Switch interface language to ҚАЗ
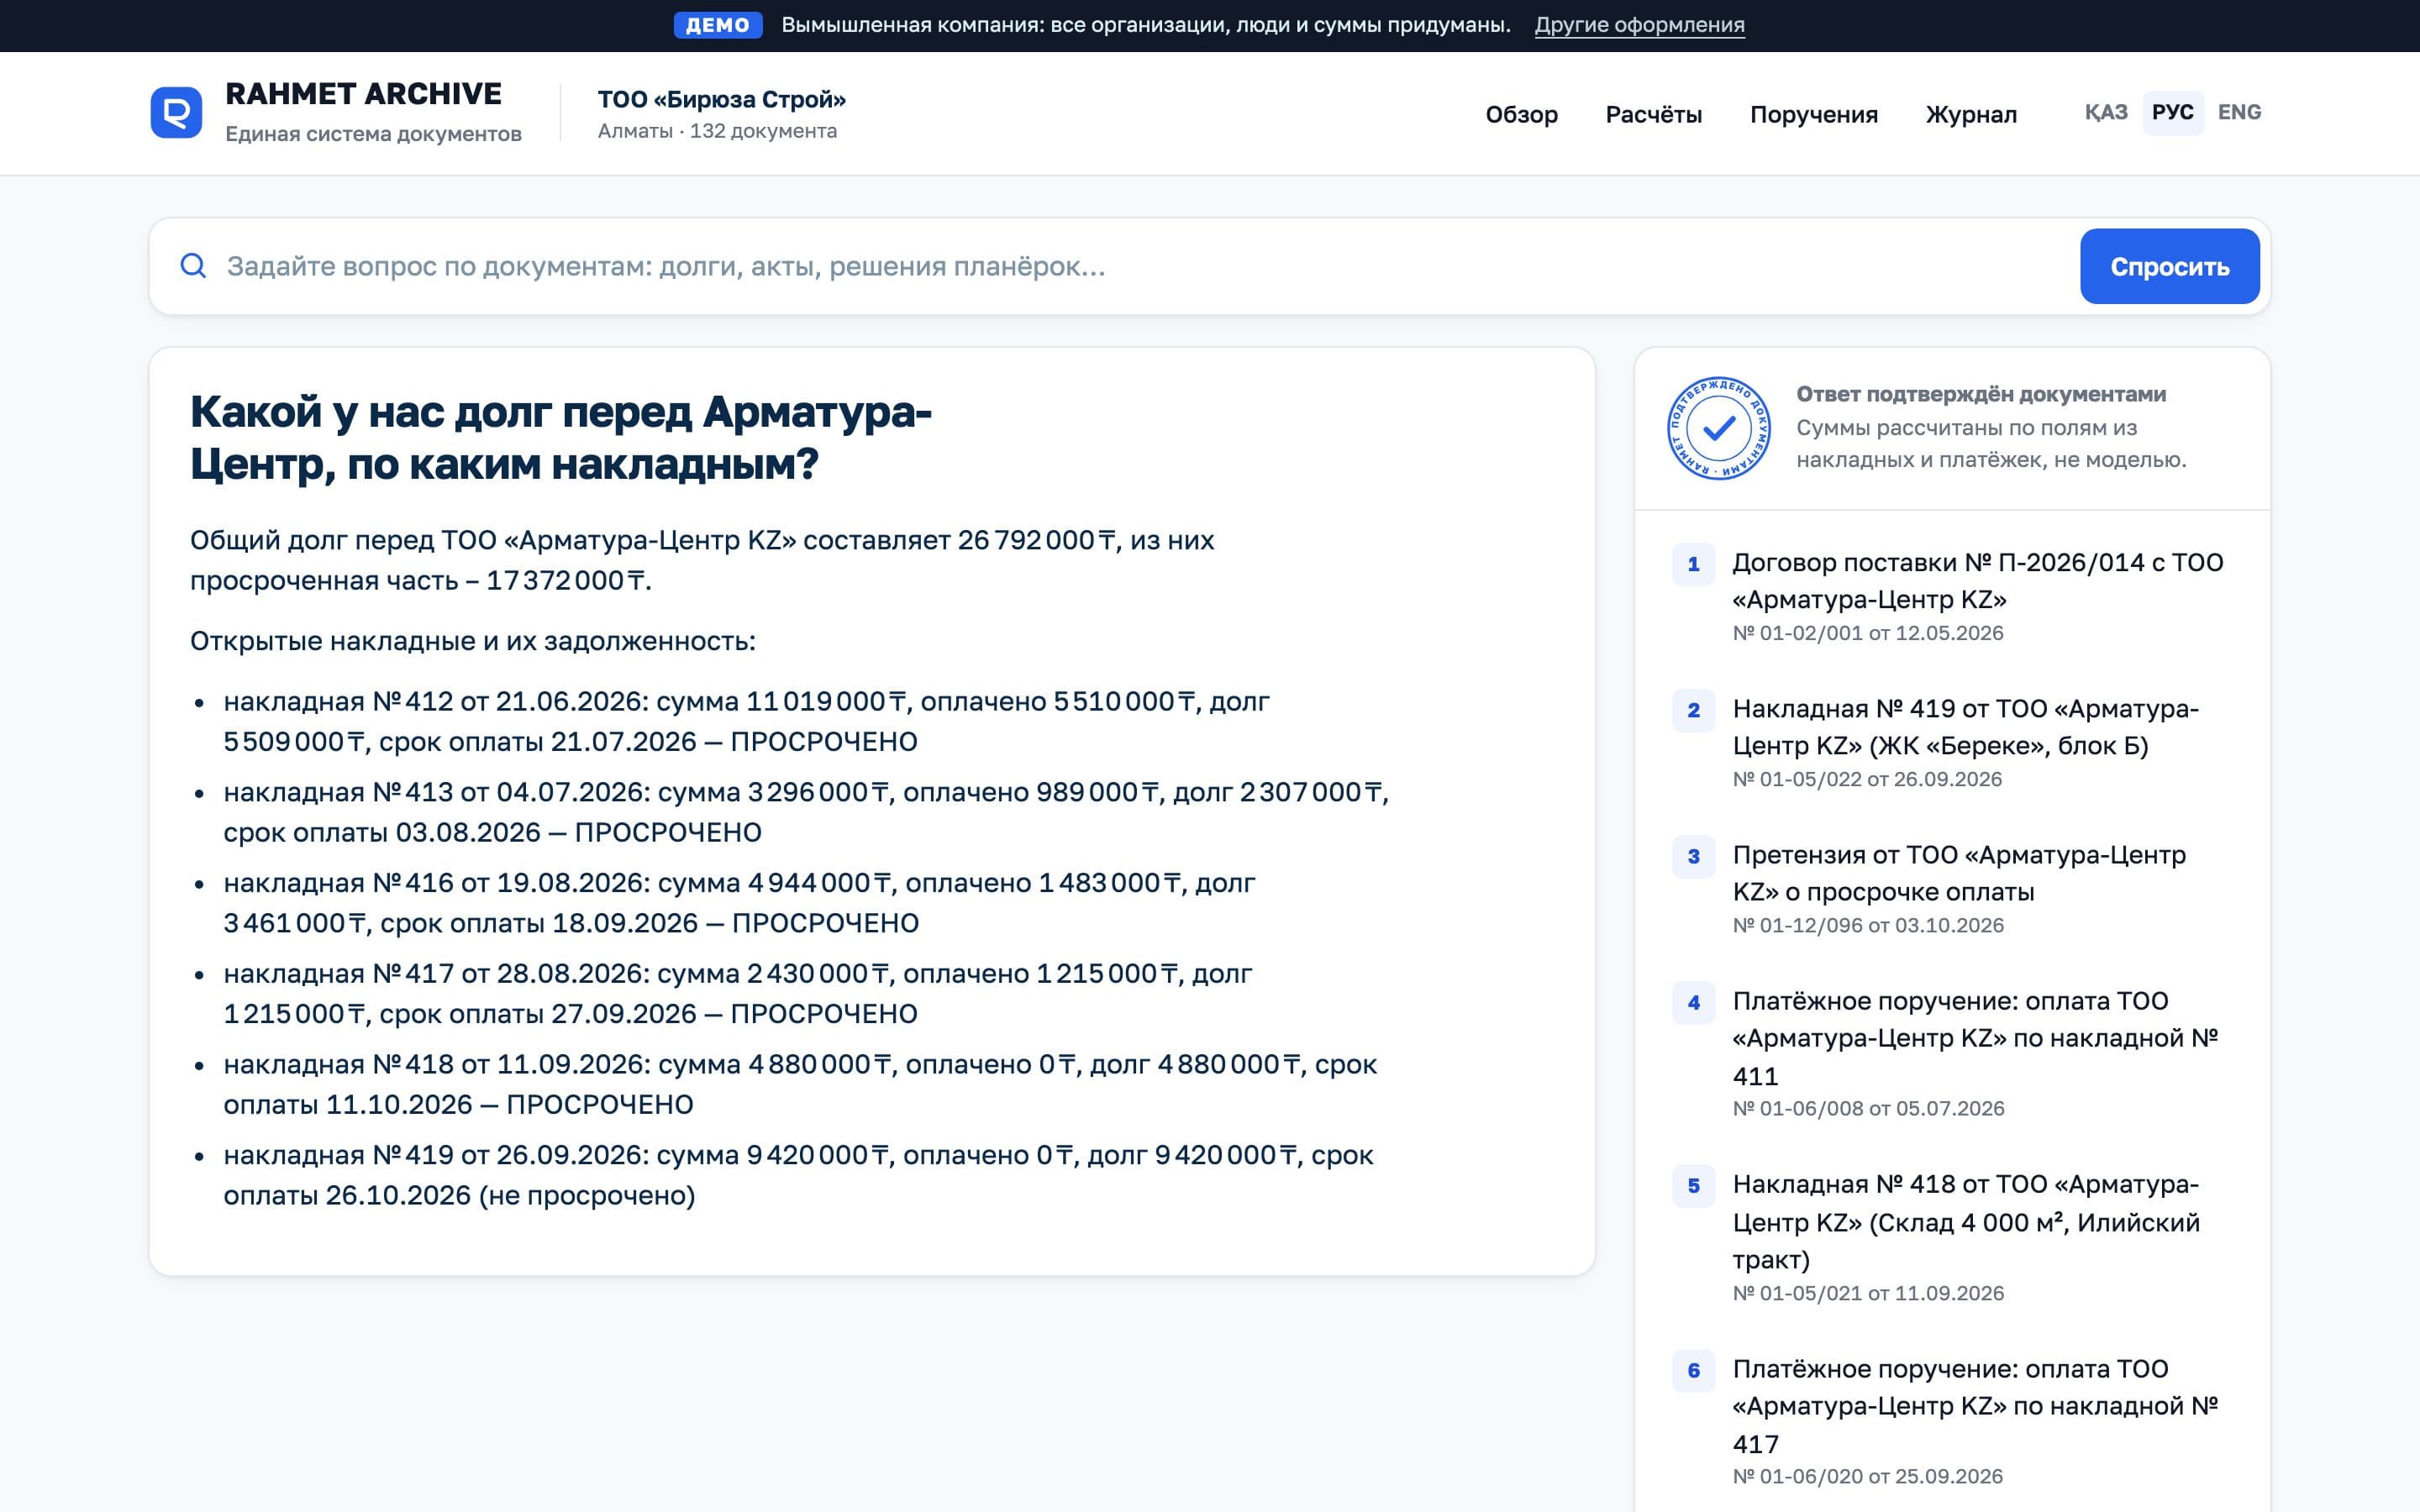Image resolution: width=2420 pixels, height=1512 pixels. pos(2105,112)
